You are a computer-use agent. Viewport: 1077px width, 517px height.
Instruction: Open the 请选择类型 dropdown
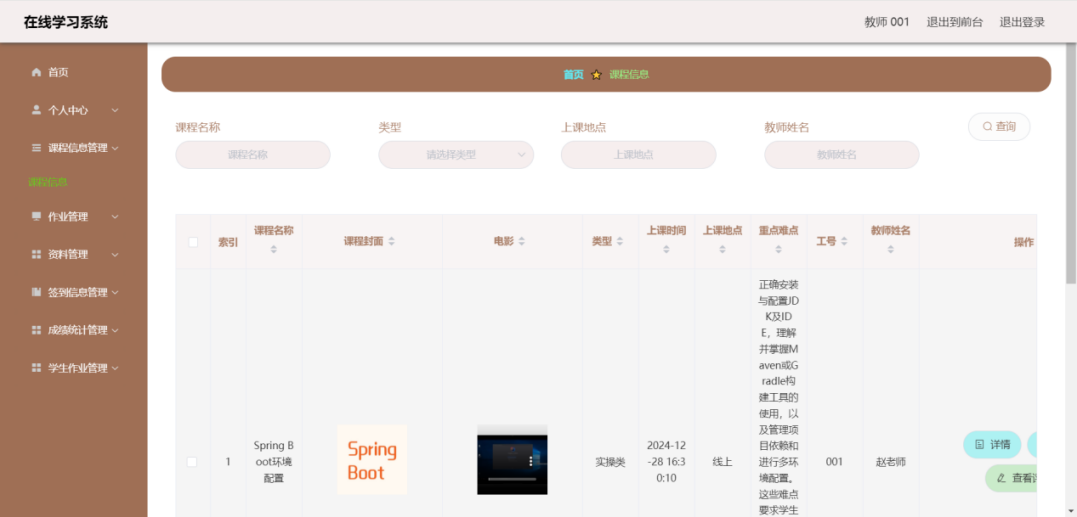pyautogui.click(x=456, y=154)
